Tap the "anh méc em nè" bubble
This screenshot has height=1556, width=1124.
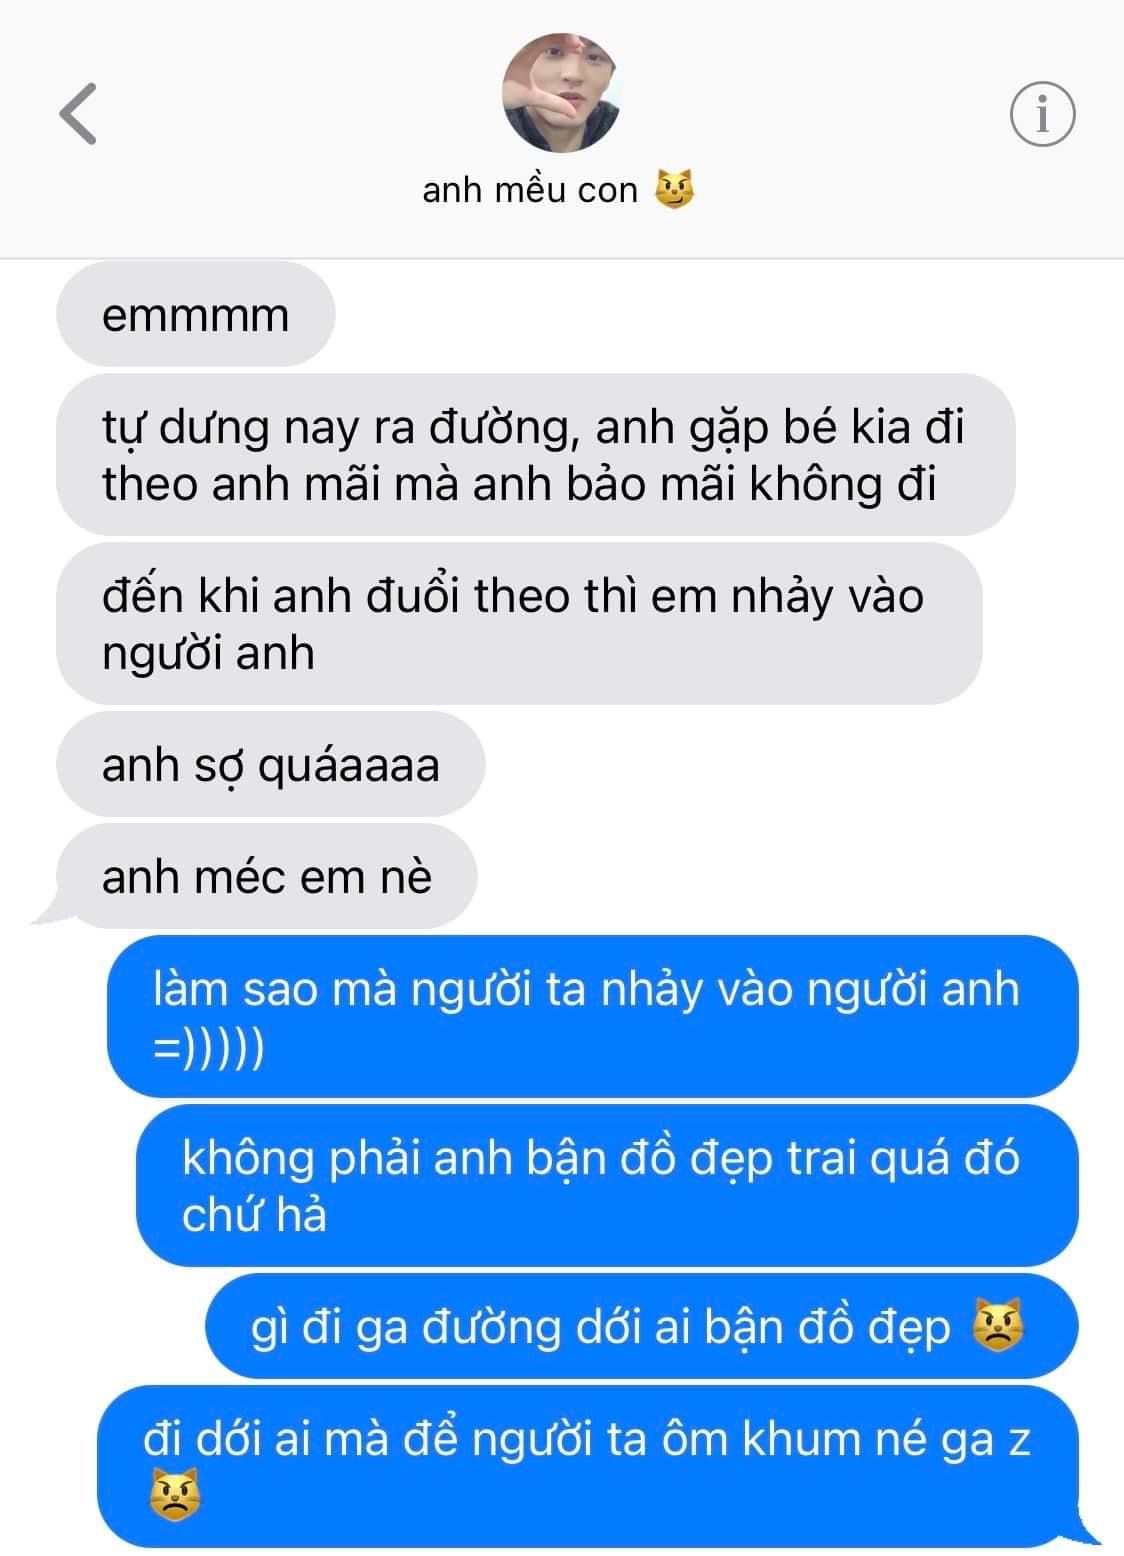[x=266, y=877]
